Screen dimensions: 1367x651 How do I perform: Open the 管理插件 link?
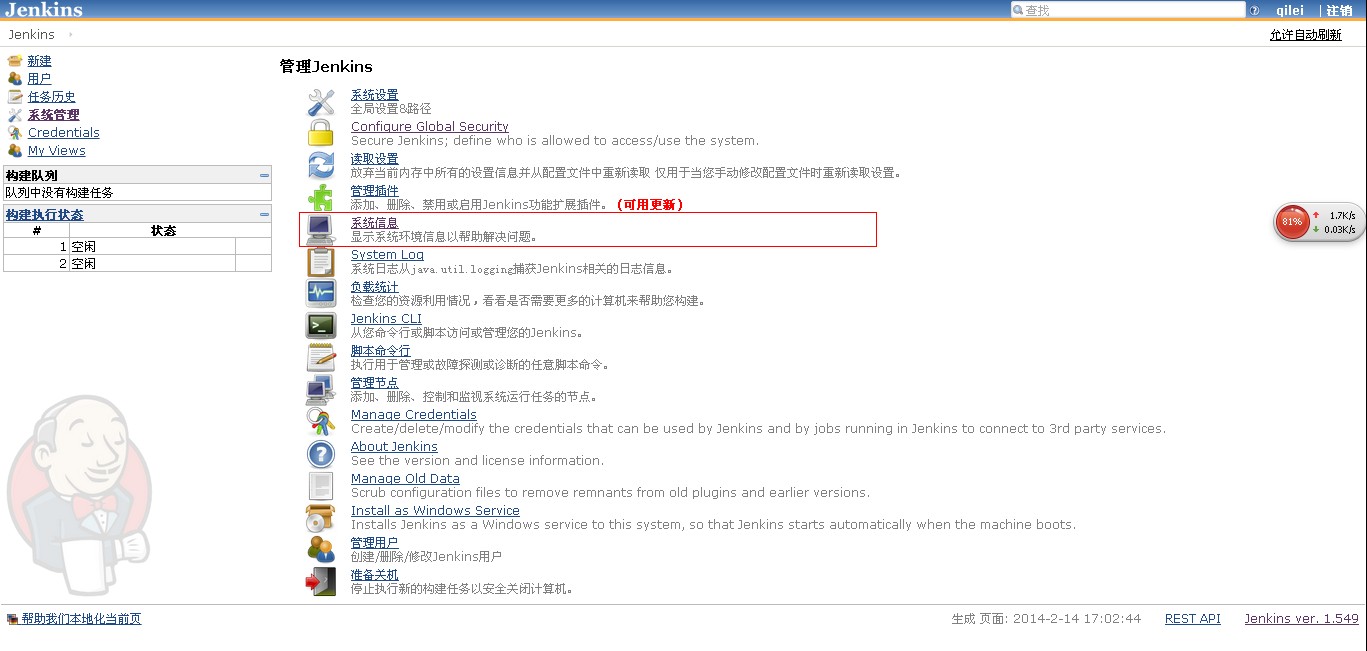click(x=375, y=191)
